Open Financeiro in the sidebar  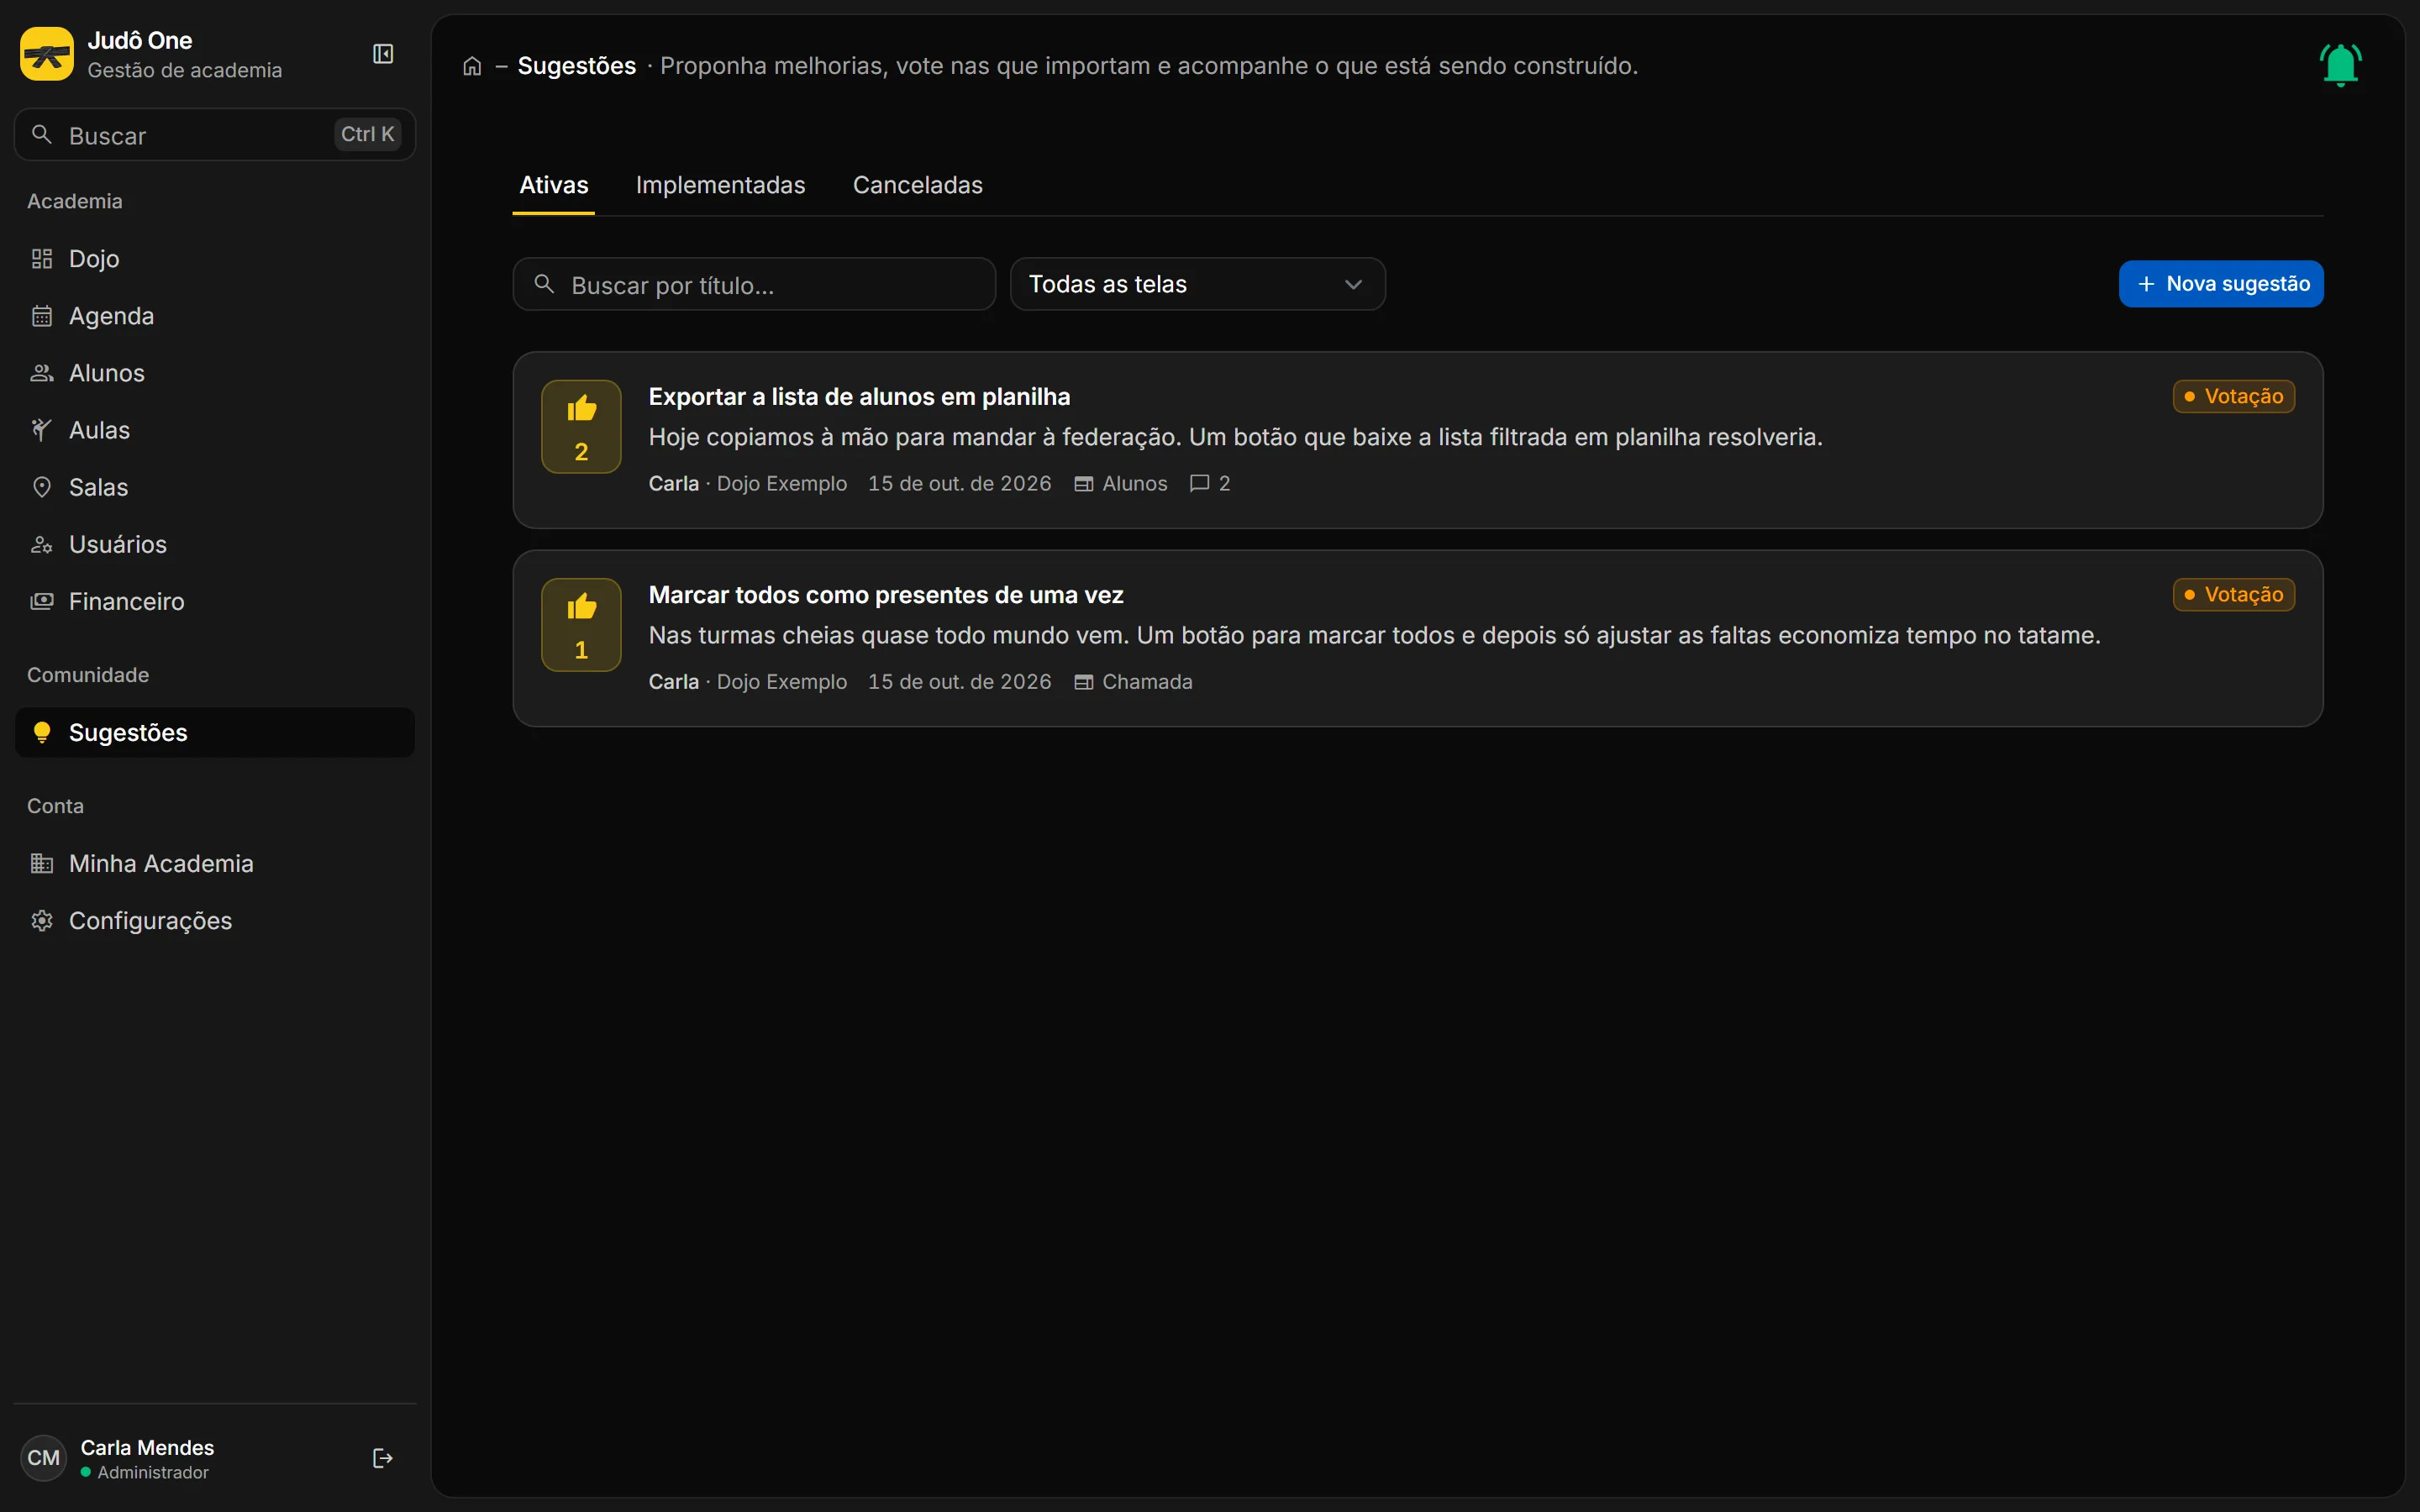point(215,601)
